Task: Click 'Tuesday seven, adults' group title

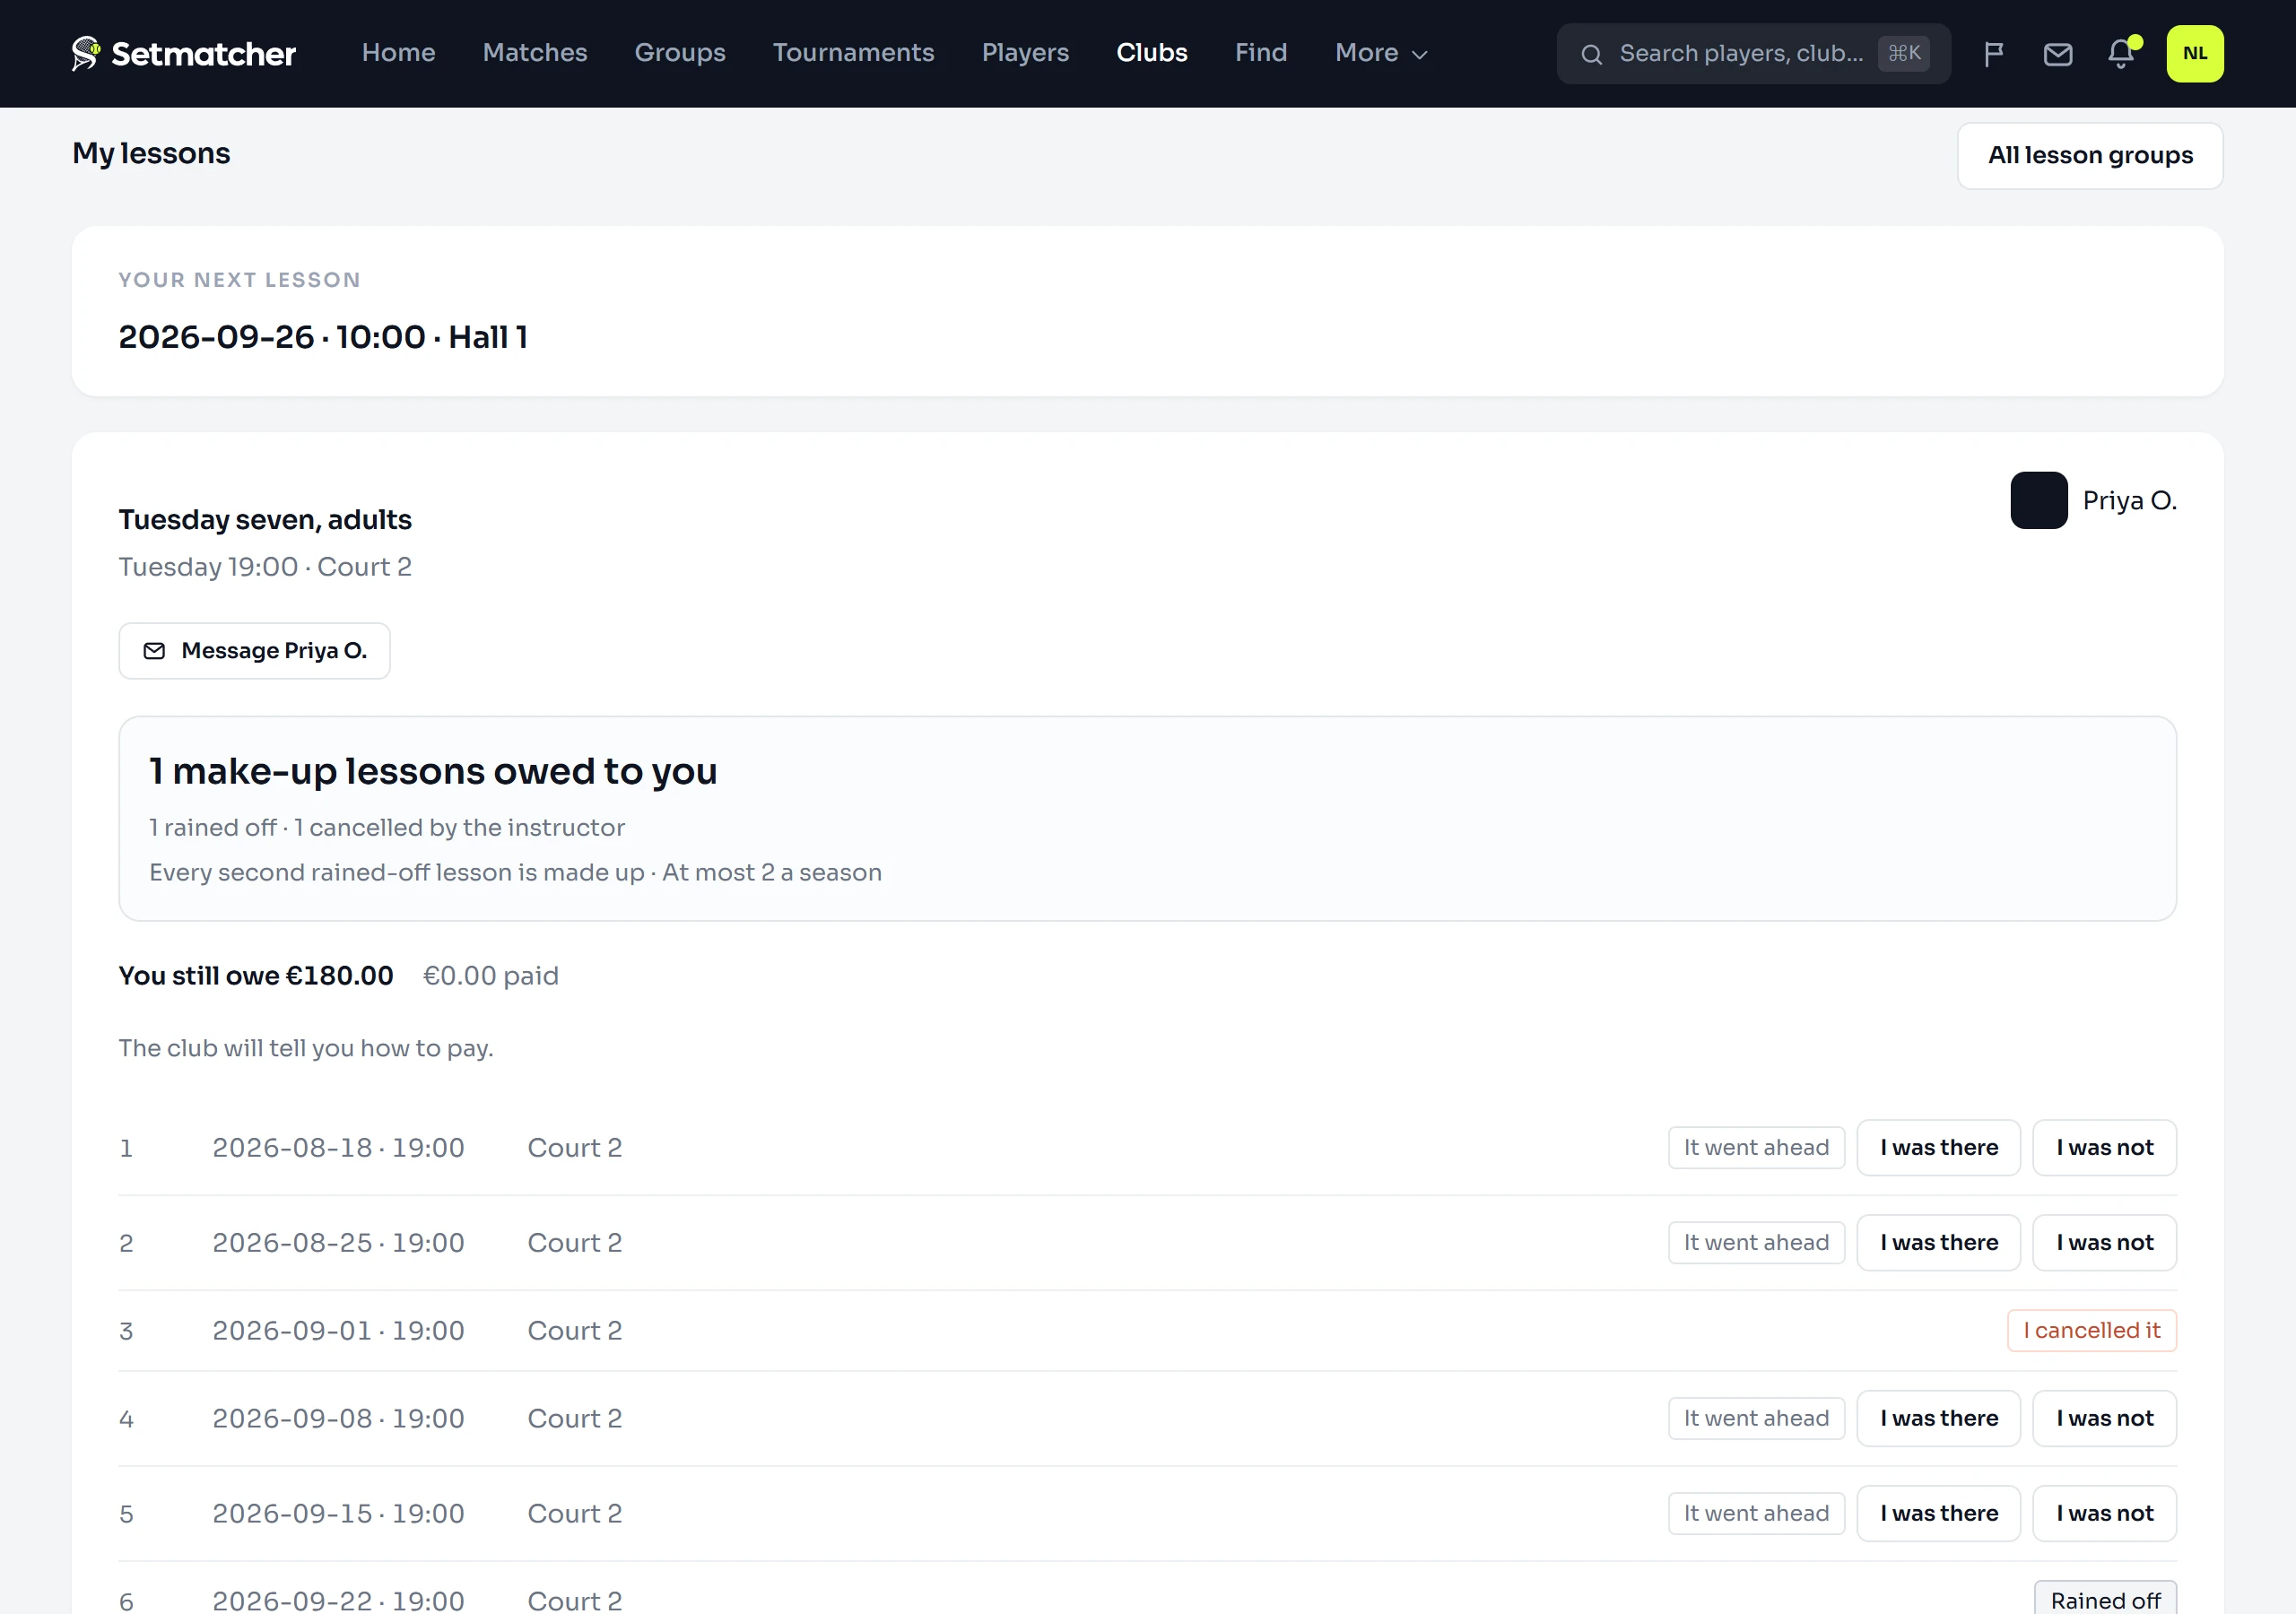Action: click(x=265, y=520)
